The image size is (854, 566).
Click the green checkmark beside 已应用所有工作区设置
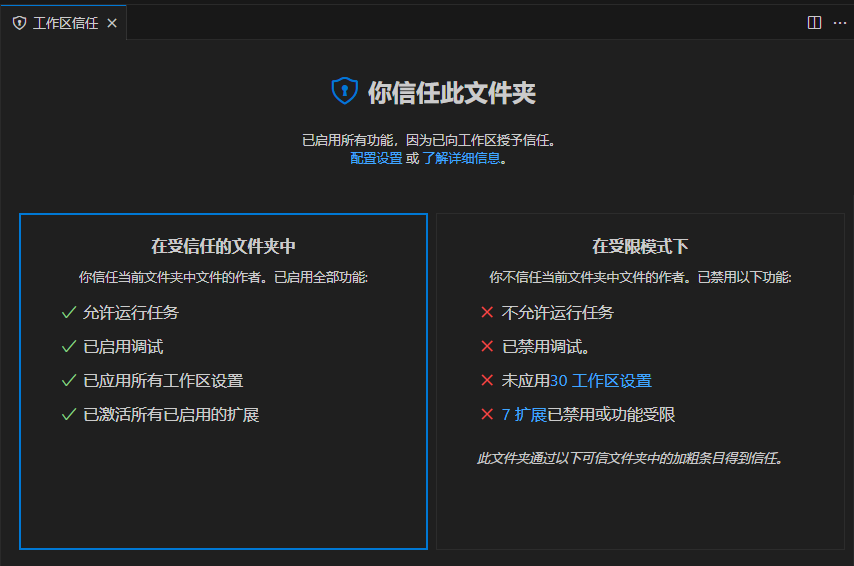69,381
